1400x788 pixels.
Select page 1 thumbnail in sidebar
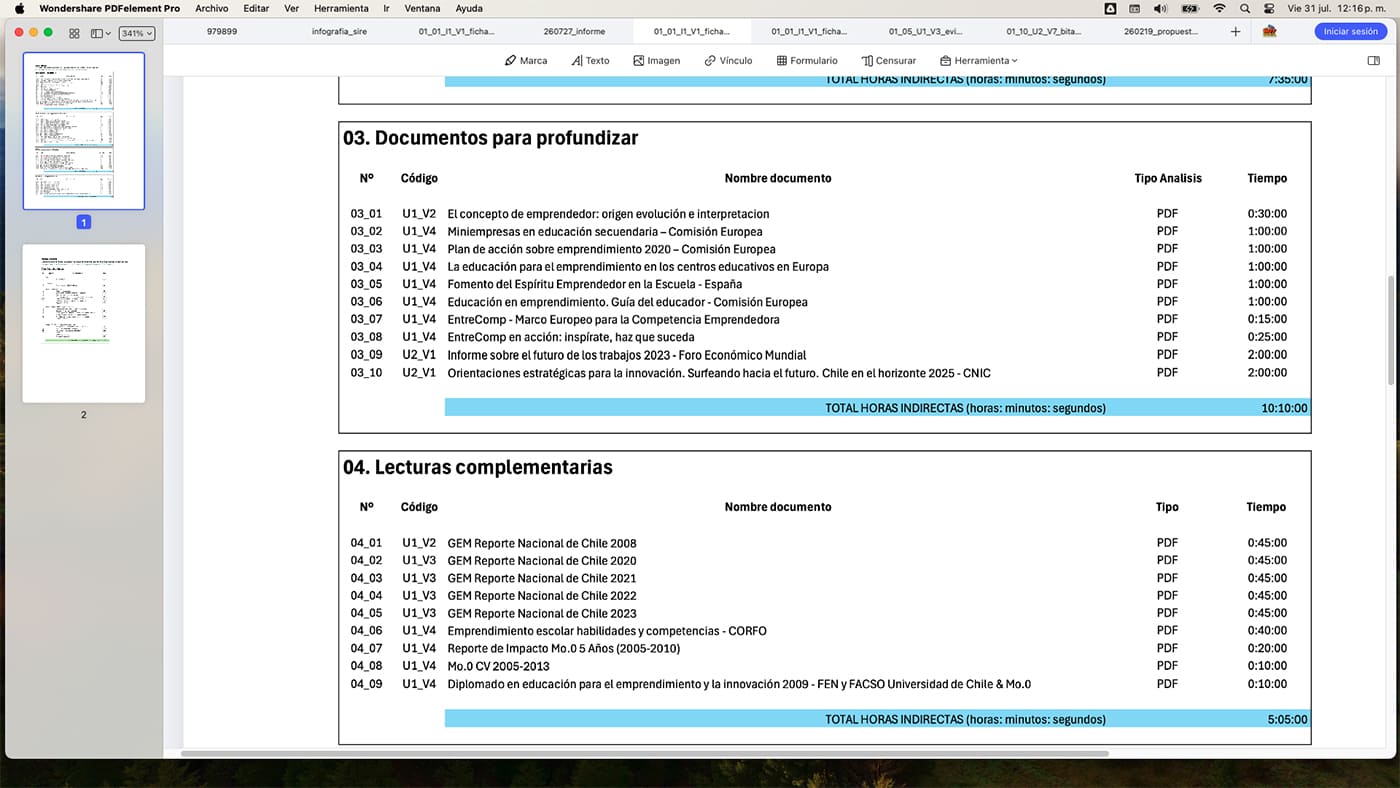click(x=84, y=131)
